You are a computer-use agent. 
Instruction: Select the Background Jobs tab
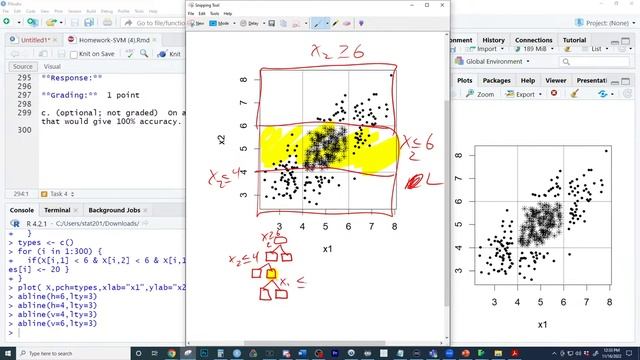[x=114, y=210]
